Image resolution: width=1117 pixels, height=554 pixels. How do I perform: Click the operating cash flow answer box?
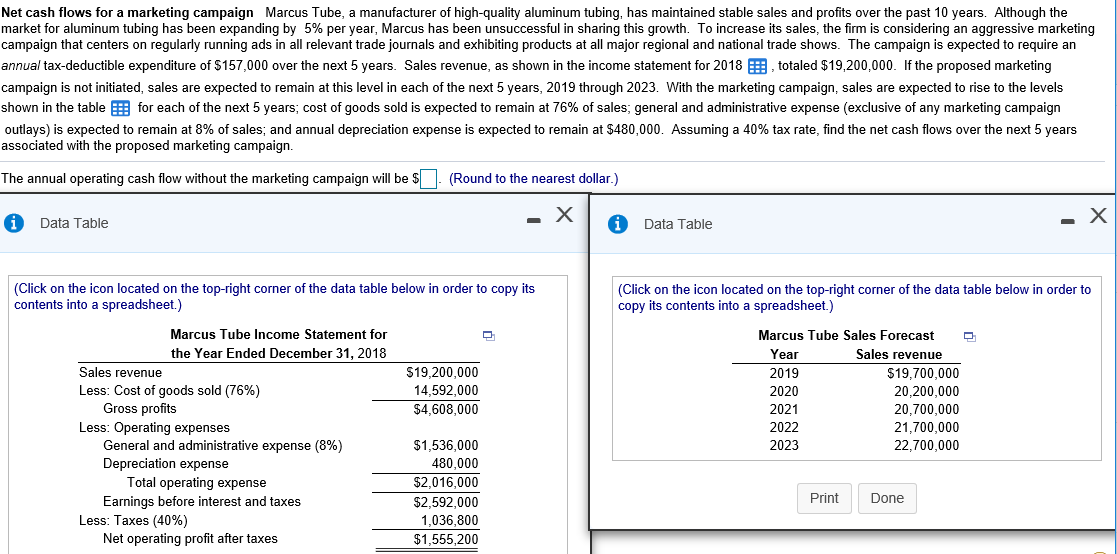tap(427, 179)
